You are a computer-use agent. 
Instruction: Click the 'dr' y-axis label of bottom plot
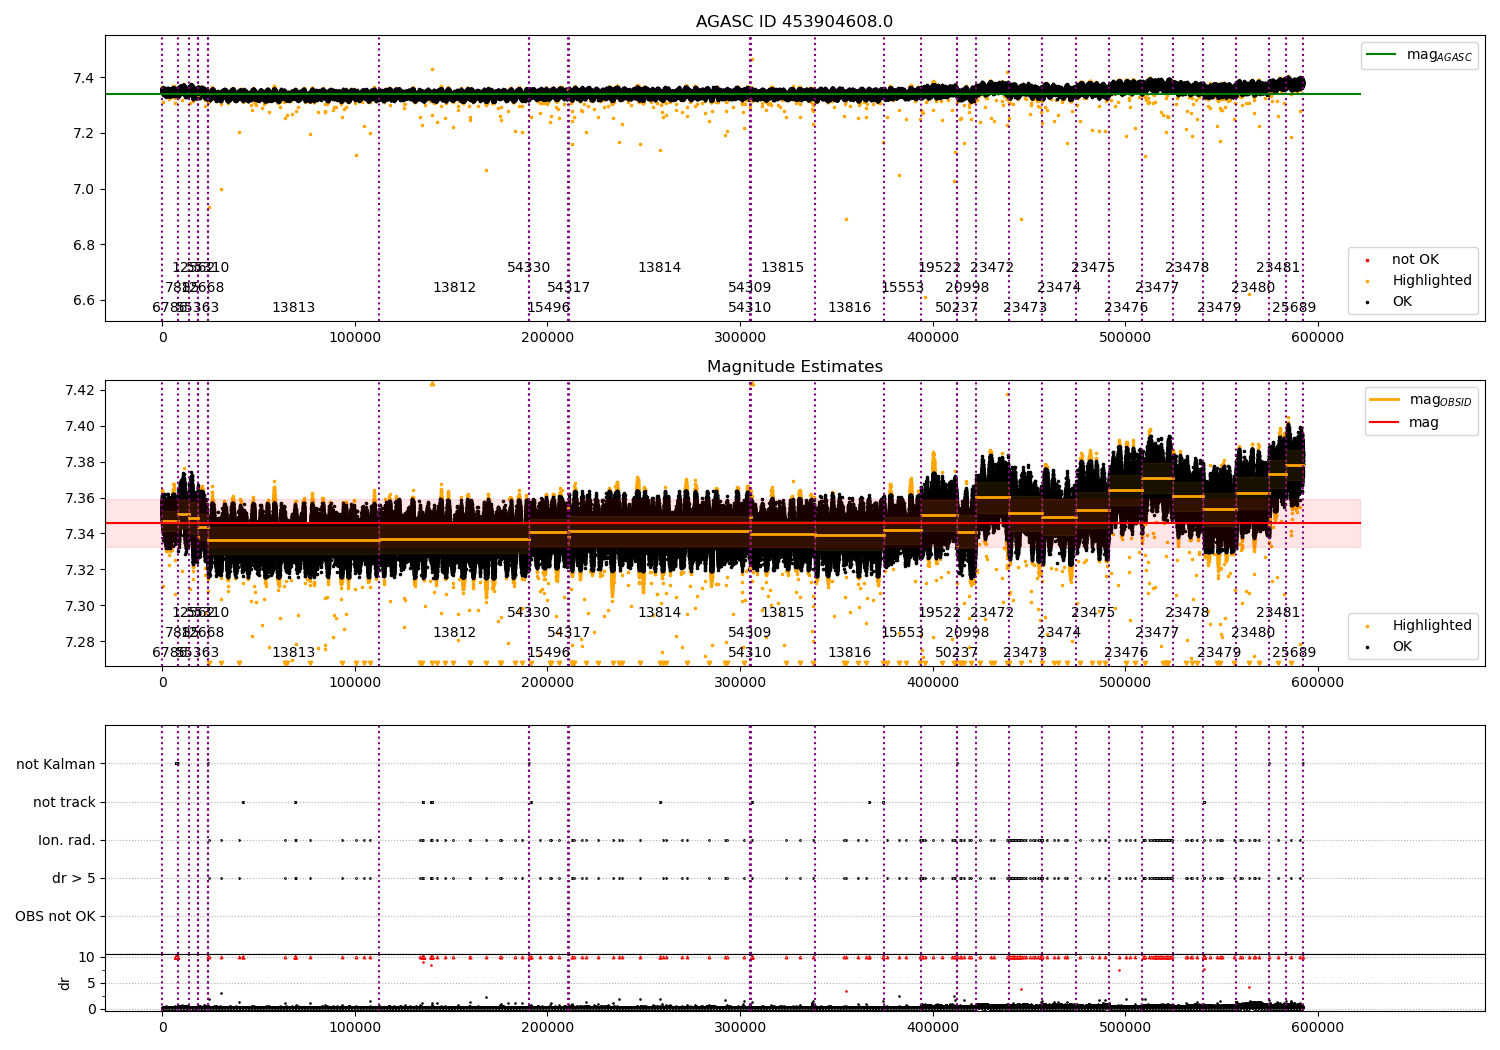pyautogui.click(x=65, y=983)
